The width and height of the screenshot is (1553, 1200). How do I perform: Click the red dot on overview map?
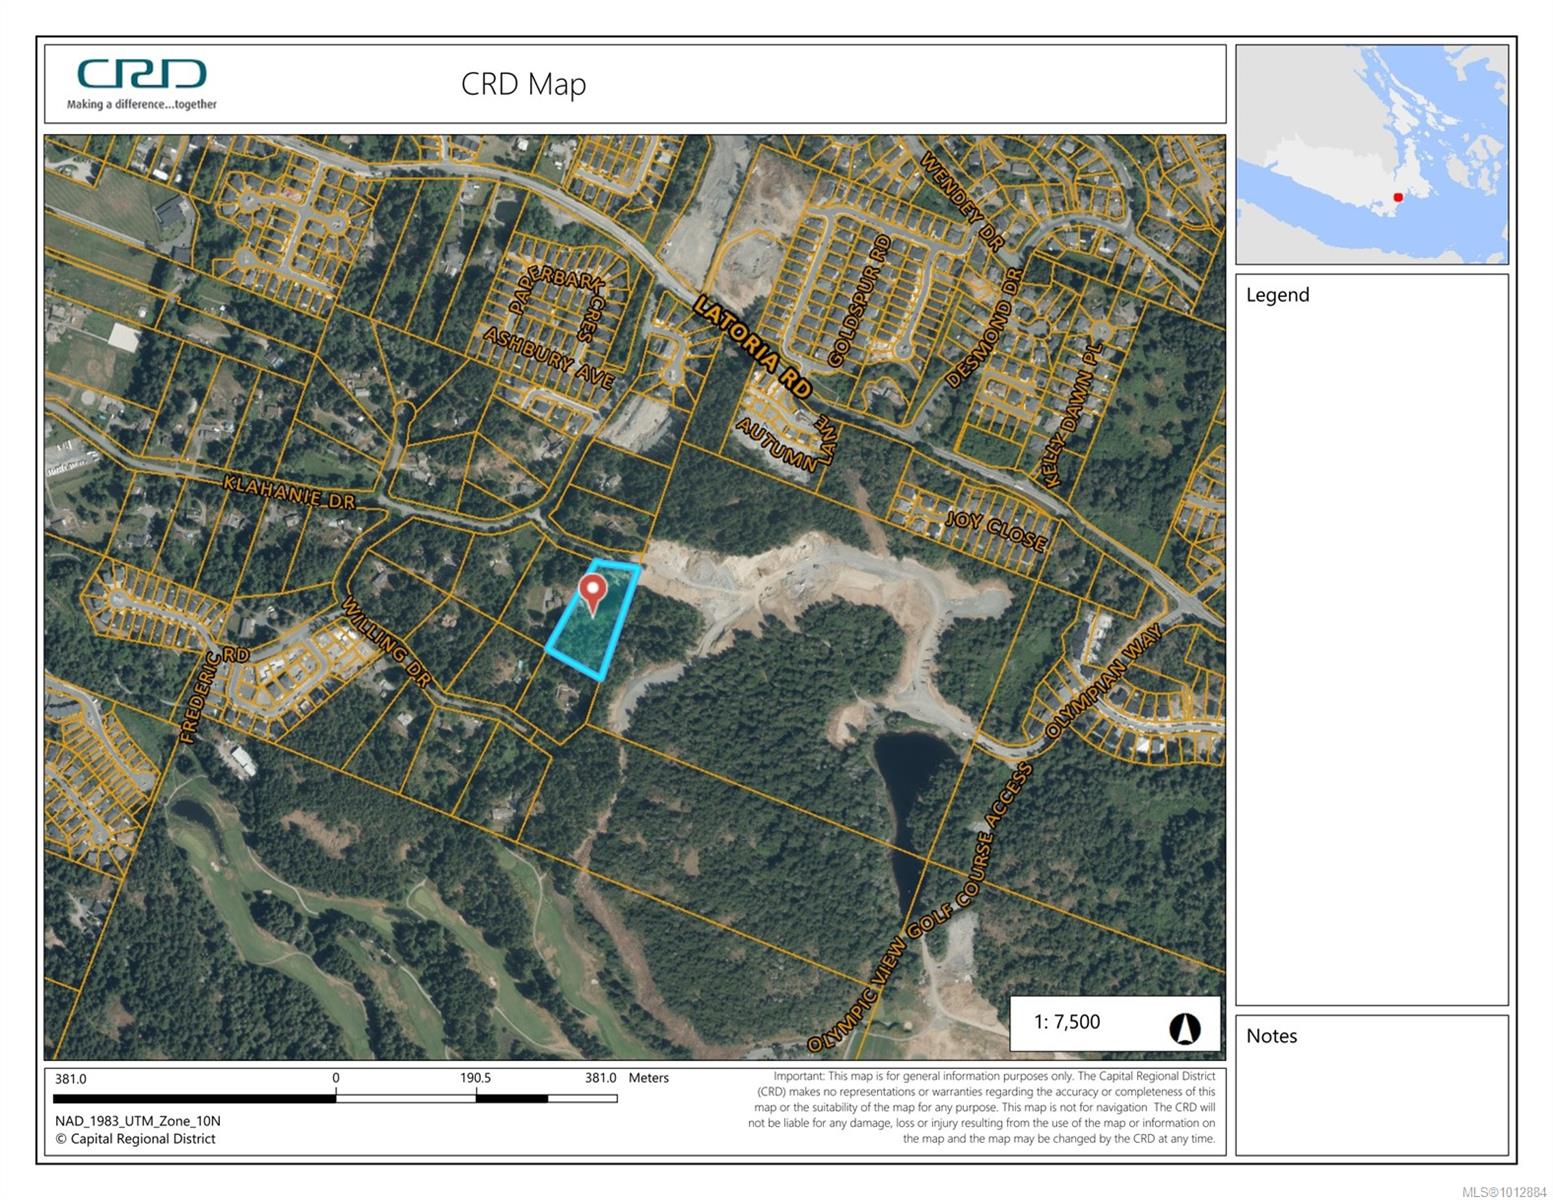(1398, 197)
